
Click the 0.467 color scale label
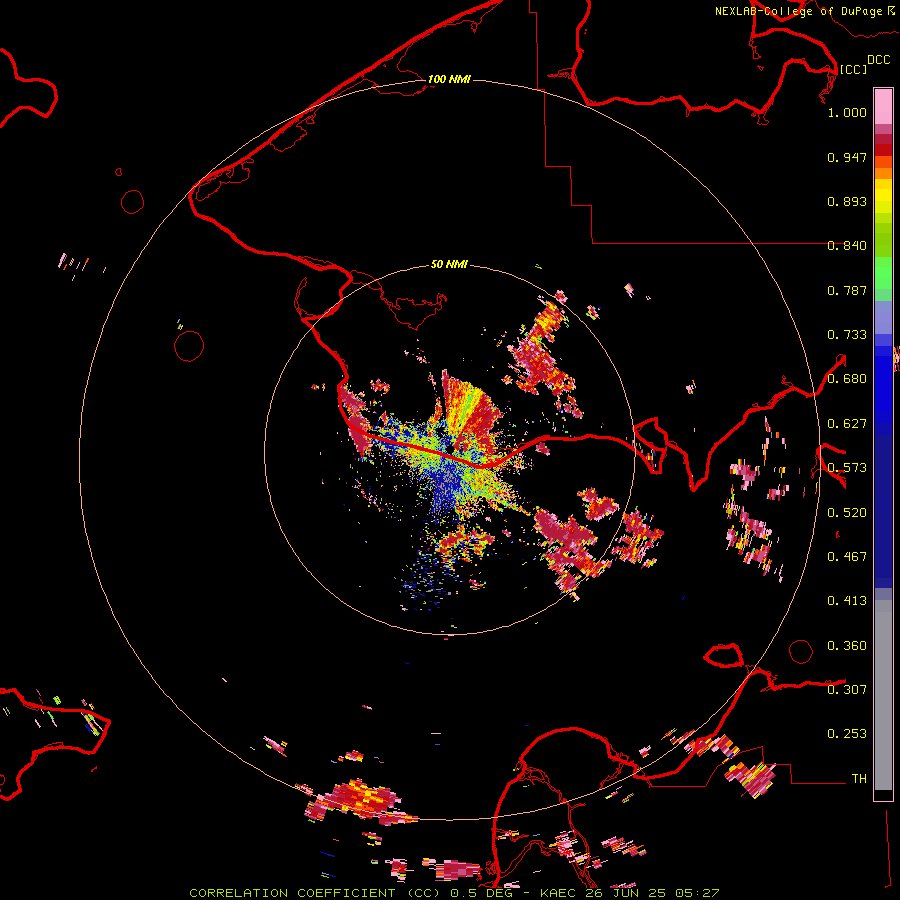click(847, 557)
